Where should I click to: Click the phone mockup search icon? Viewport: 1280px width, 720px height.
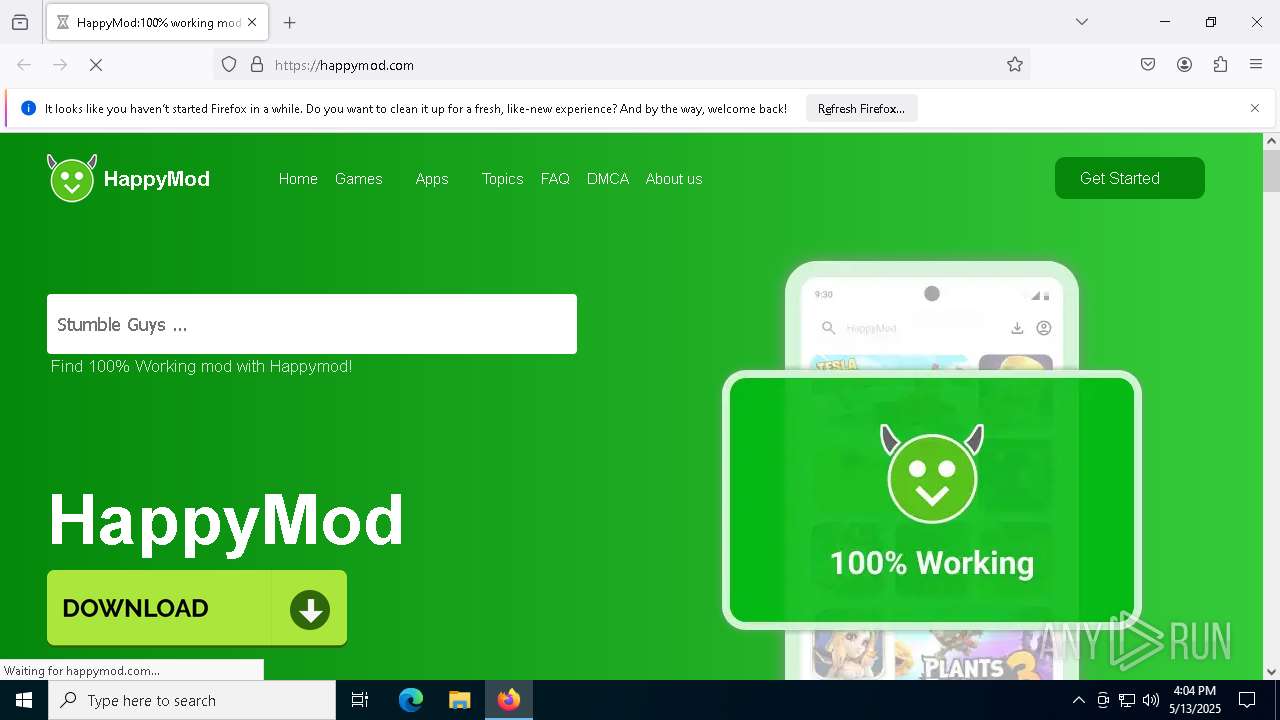click(828, 328)
